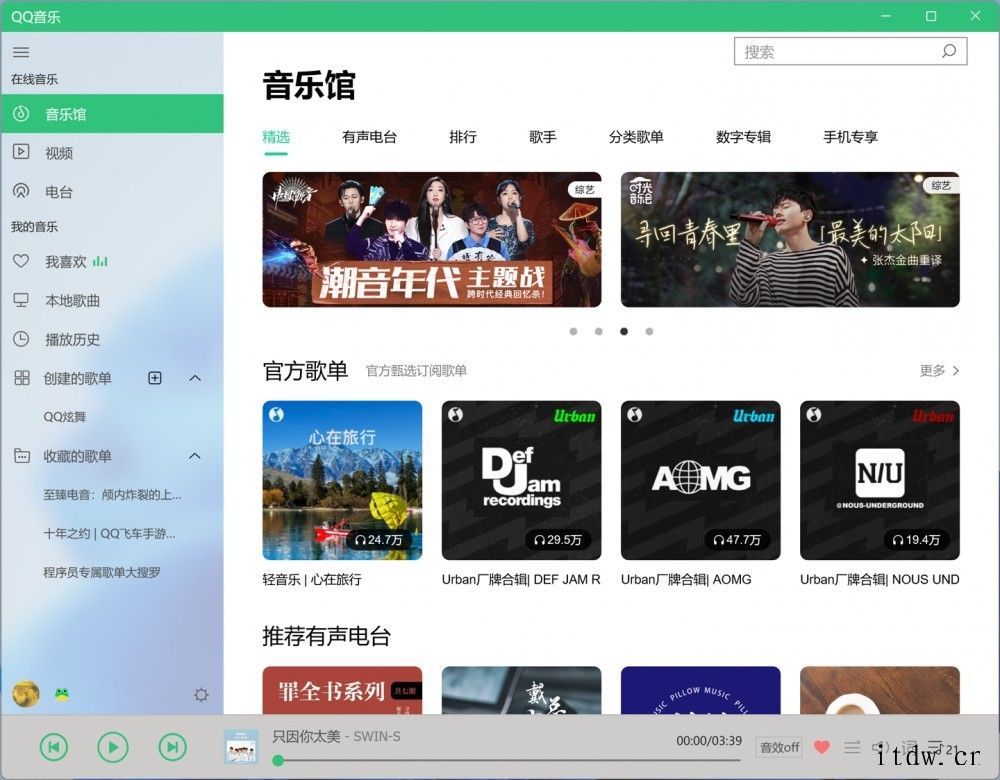Image resolution: width=1000 pixels, height=780 pixels.
Task: Click the green frog badge icon
Action: 62,695
